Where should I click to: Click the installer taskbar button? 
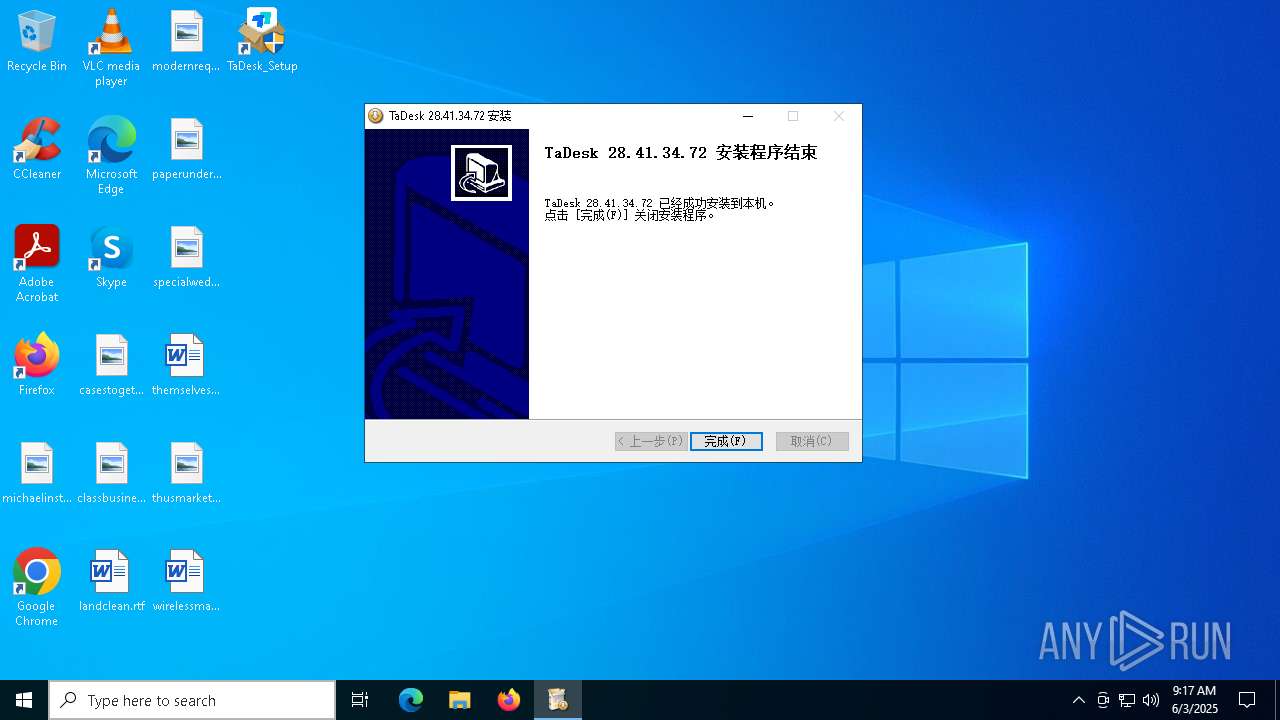point(557,700)
